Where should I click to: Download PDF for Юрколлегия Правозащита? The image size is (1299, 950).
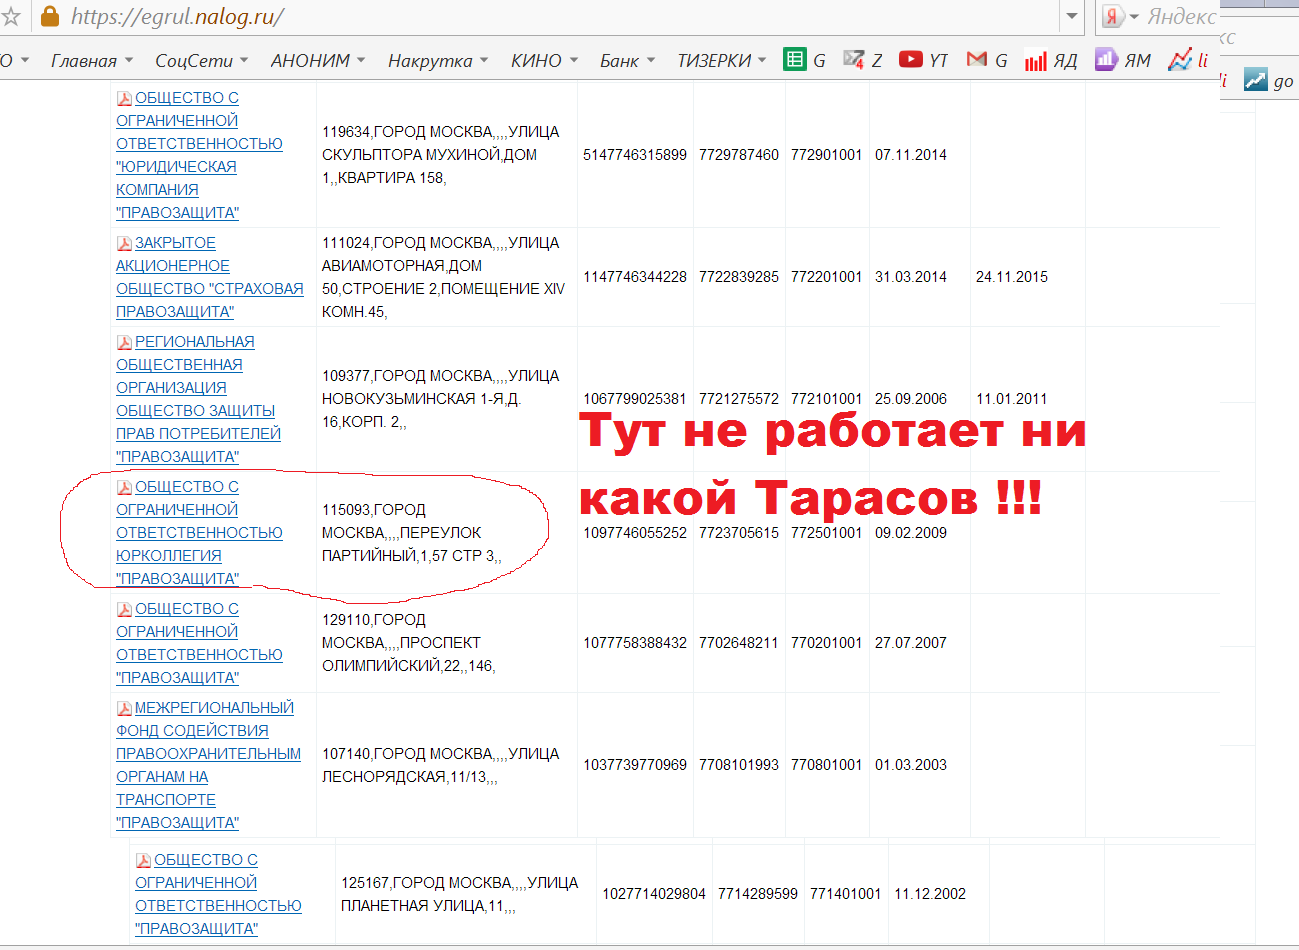125,487
